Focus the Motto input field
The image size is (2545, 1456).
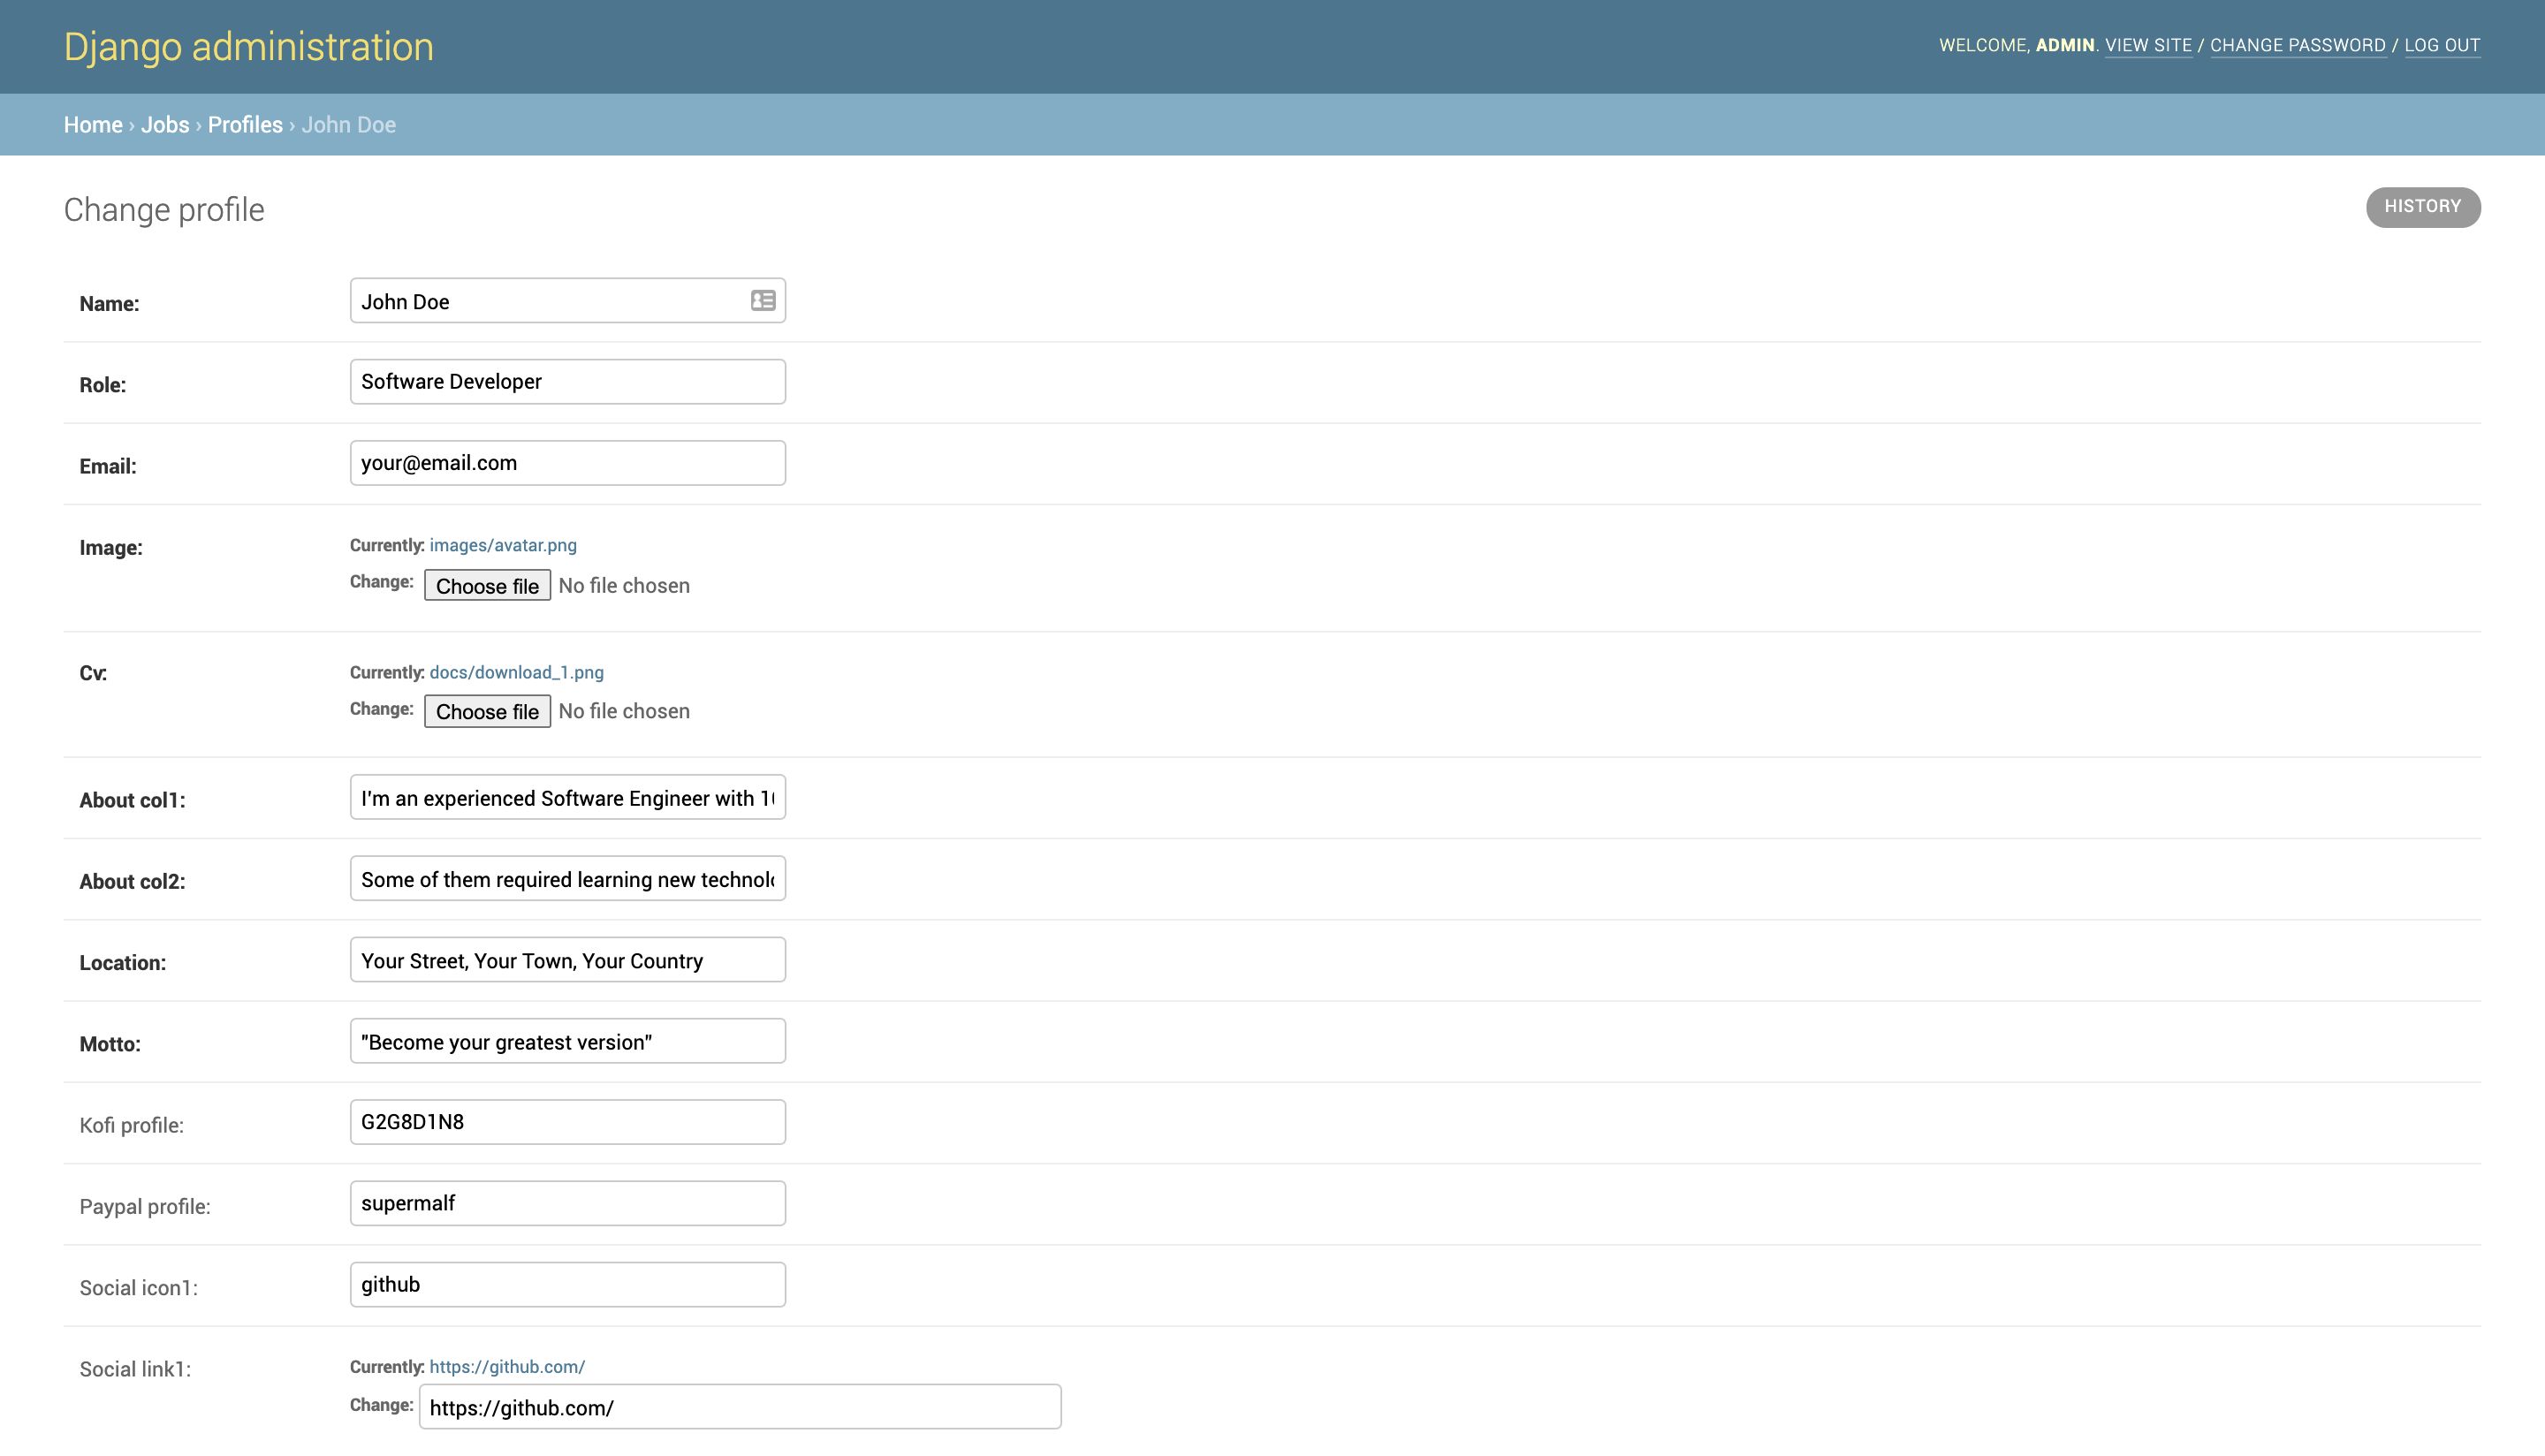point(567,1041)
